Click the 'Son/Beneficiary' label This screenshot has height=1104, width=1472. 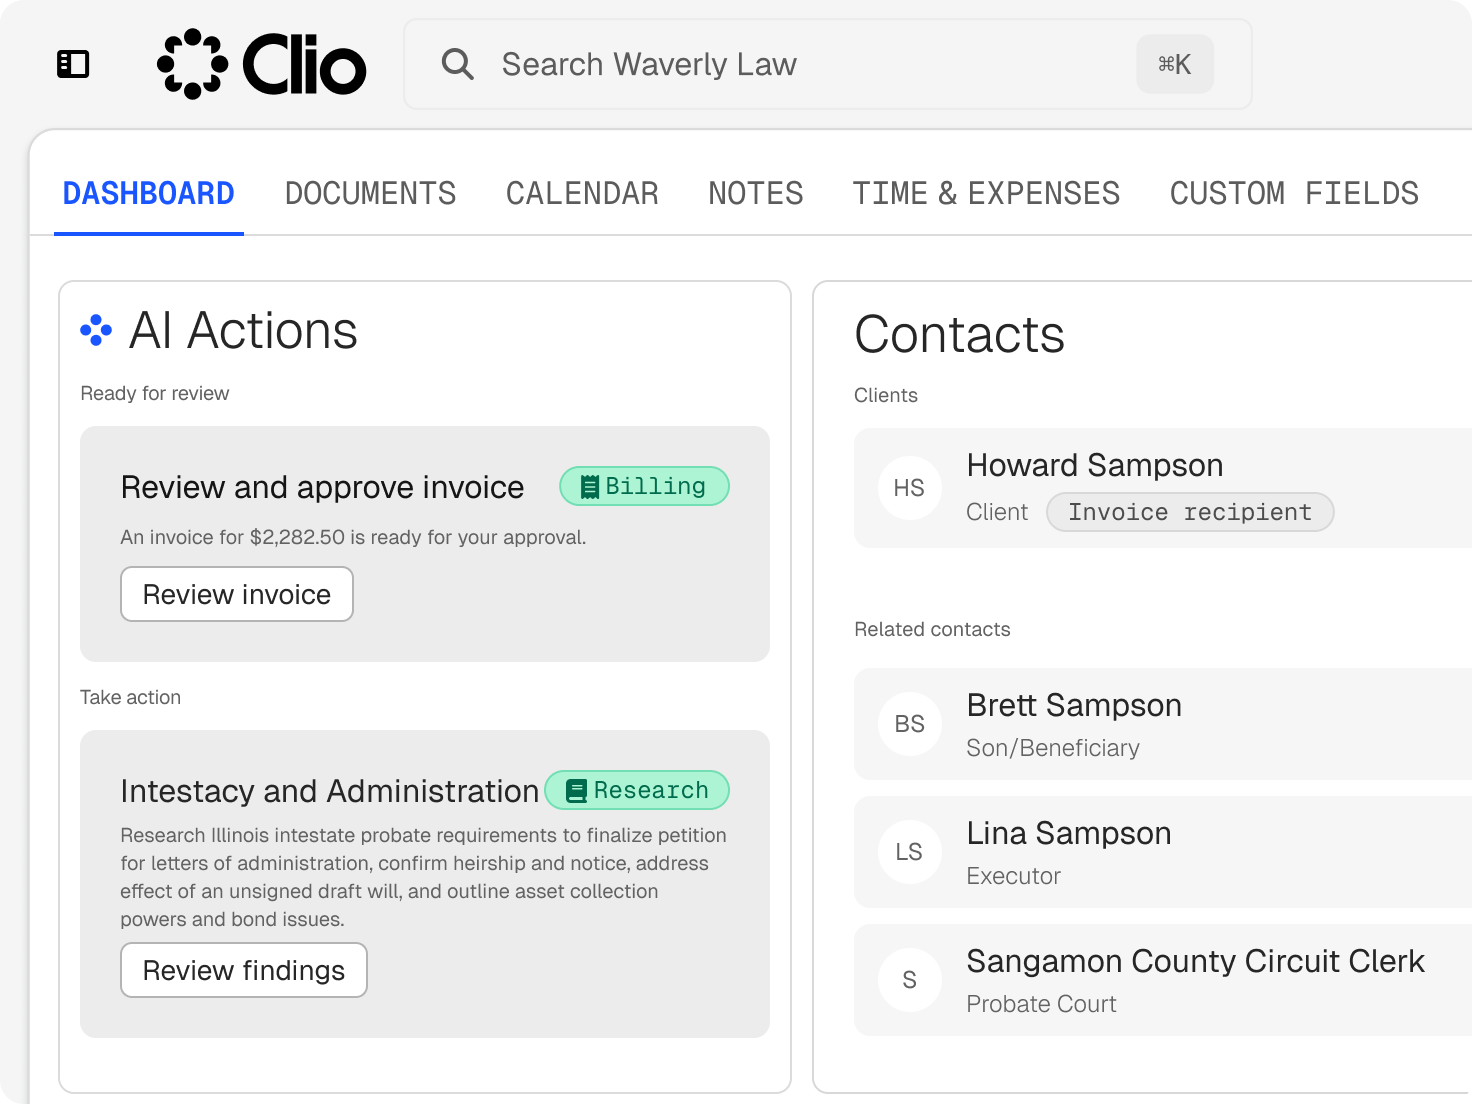click(1053, 748)
